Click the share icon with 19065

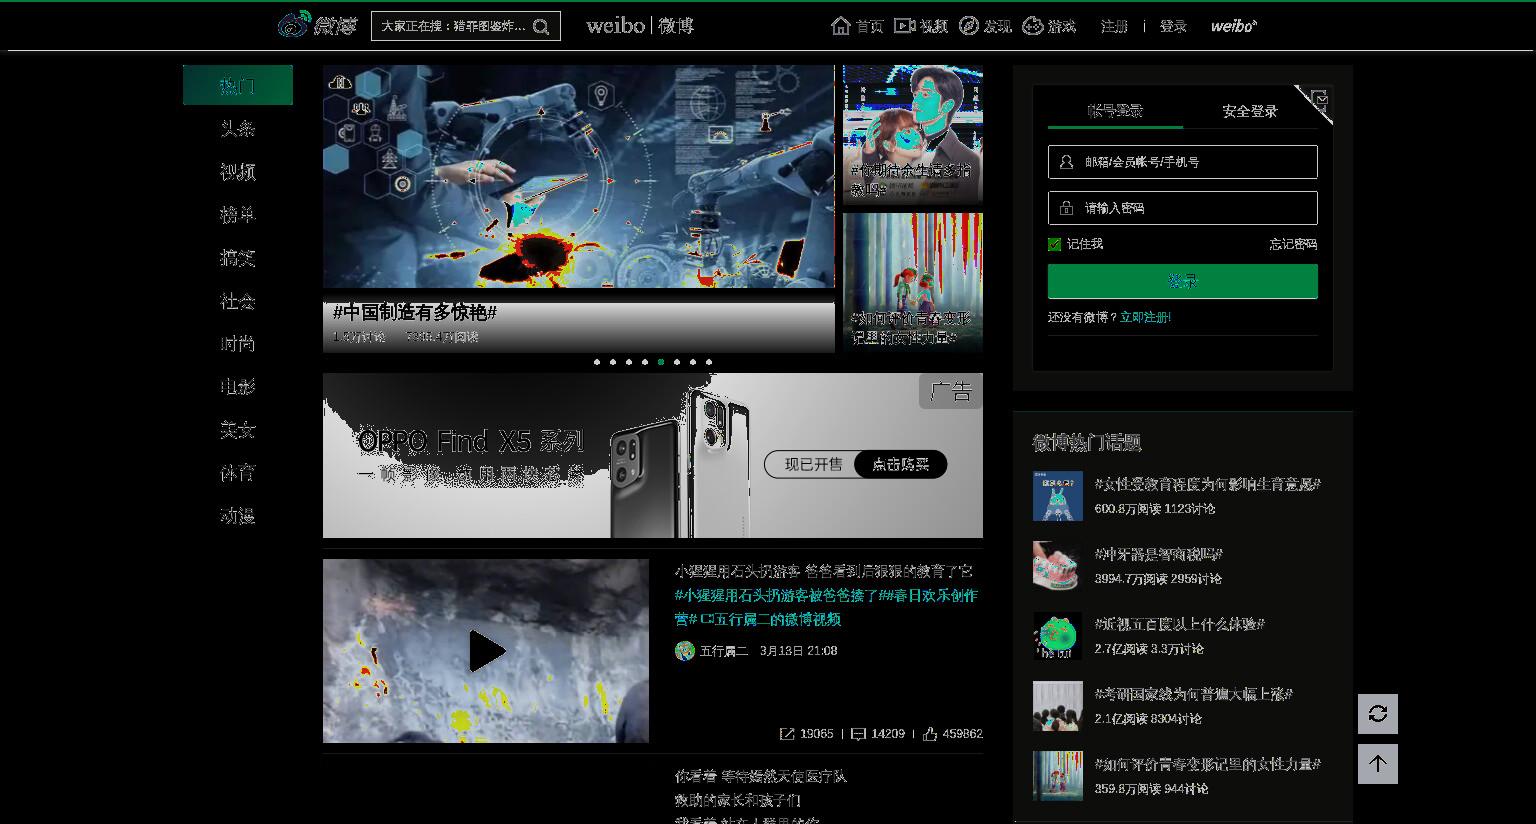click(787, 734)
